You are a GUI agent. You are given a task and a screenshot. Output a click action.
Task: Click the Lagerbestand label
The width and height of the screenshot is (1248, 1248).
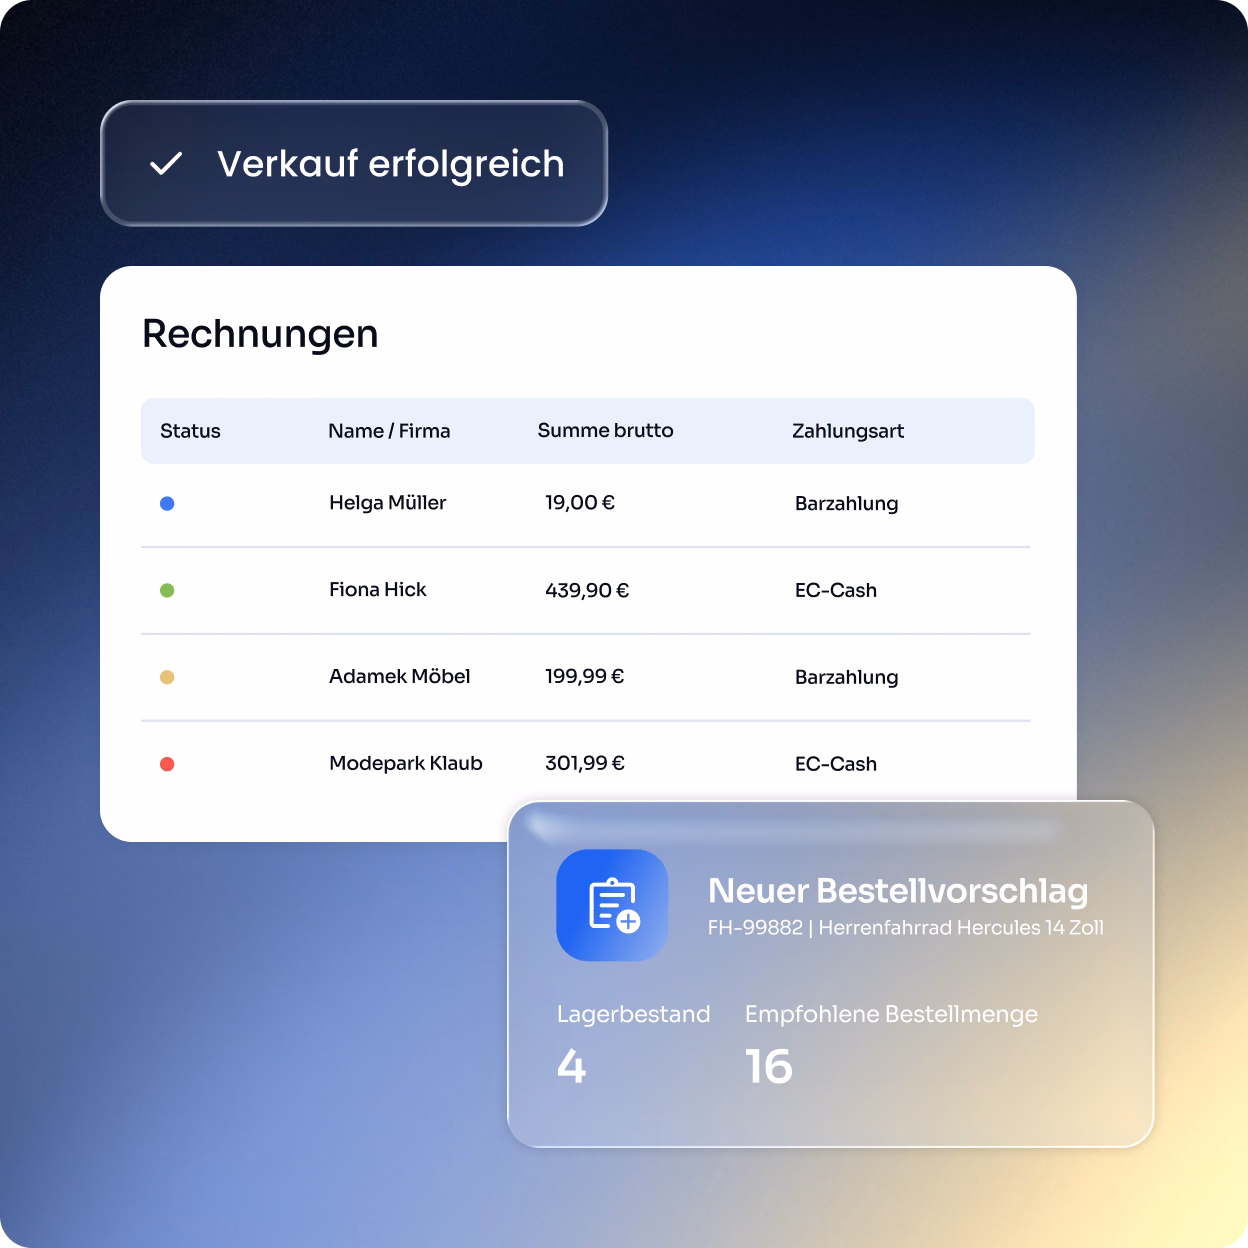click(x=634, y=1014)
